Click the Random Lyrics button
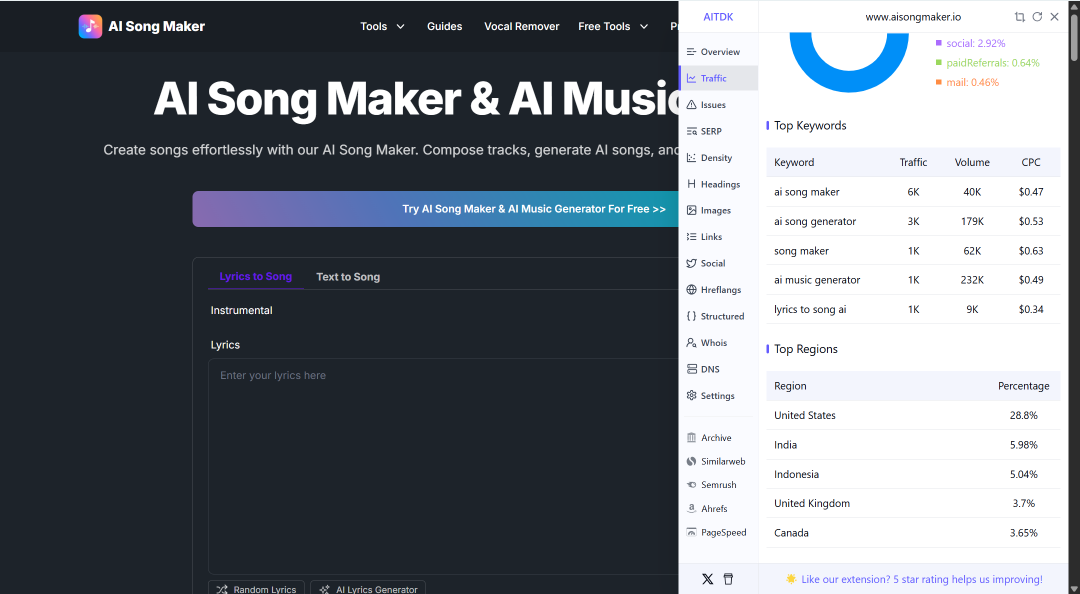 [256, 589]
